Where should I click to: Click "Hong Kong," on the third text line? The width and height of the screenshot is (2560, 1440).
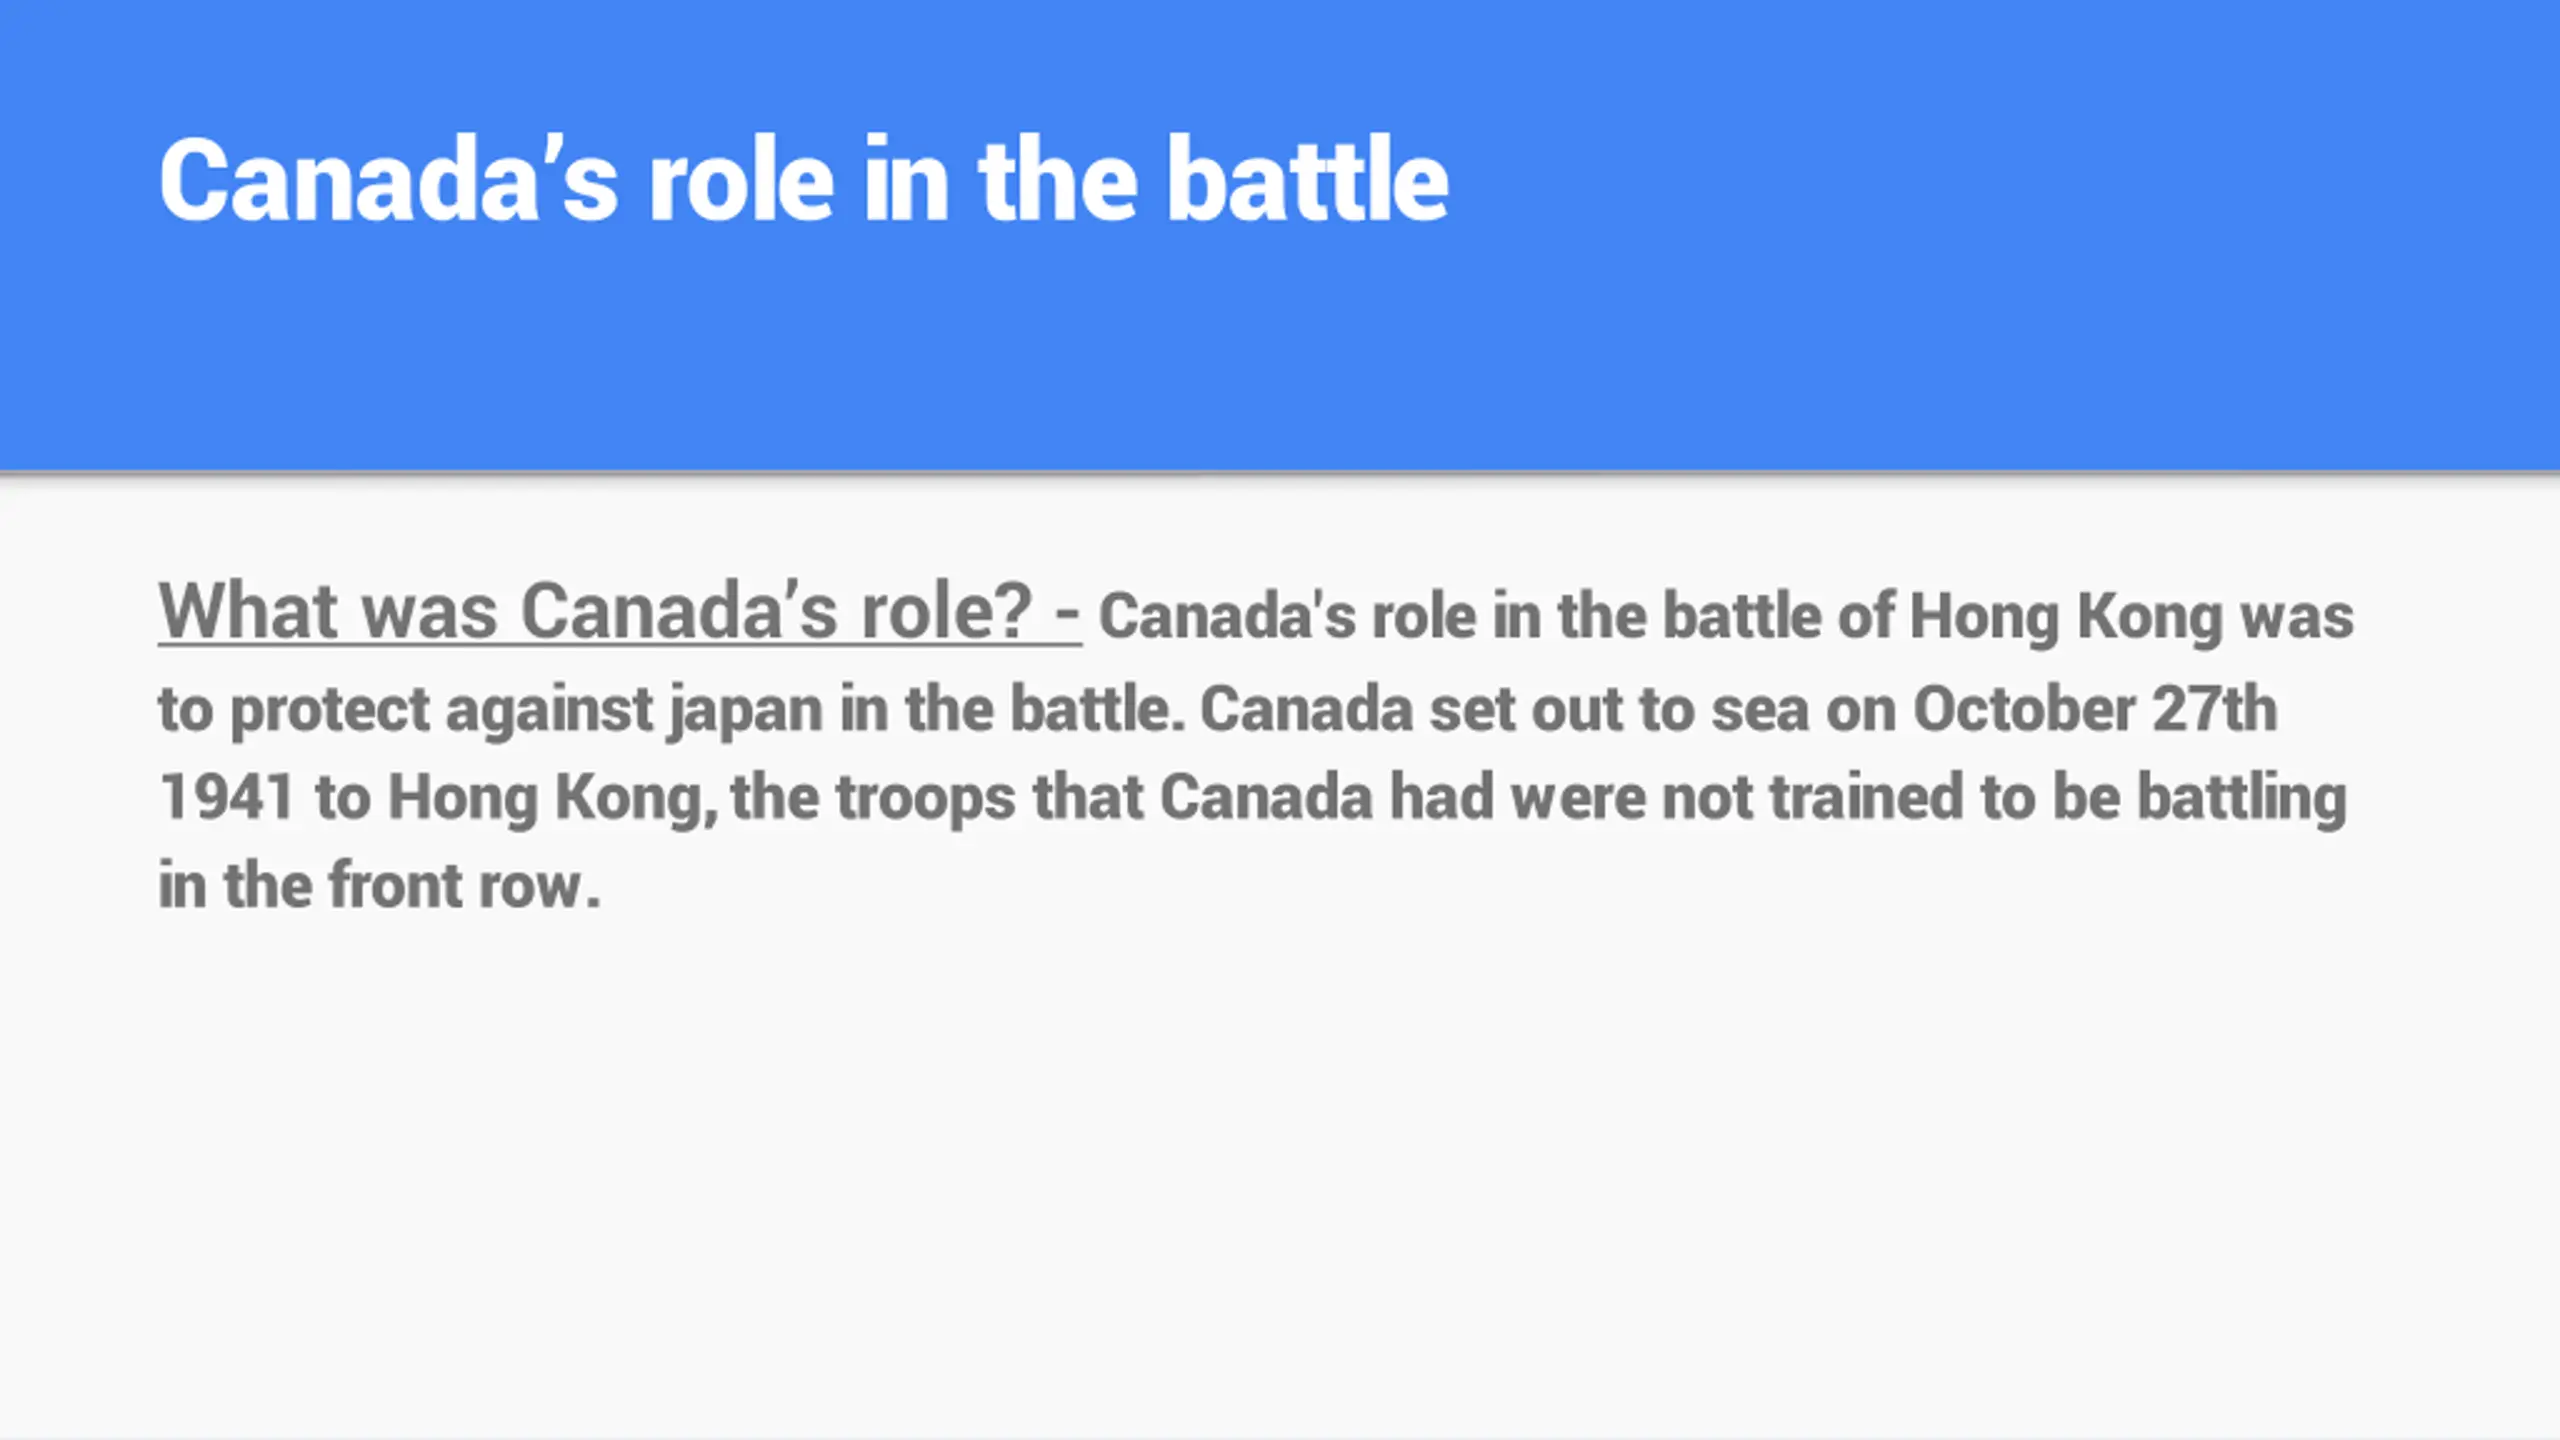pos(554,800)
